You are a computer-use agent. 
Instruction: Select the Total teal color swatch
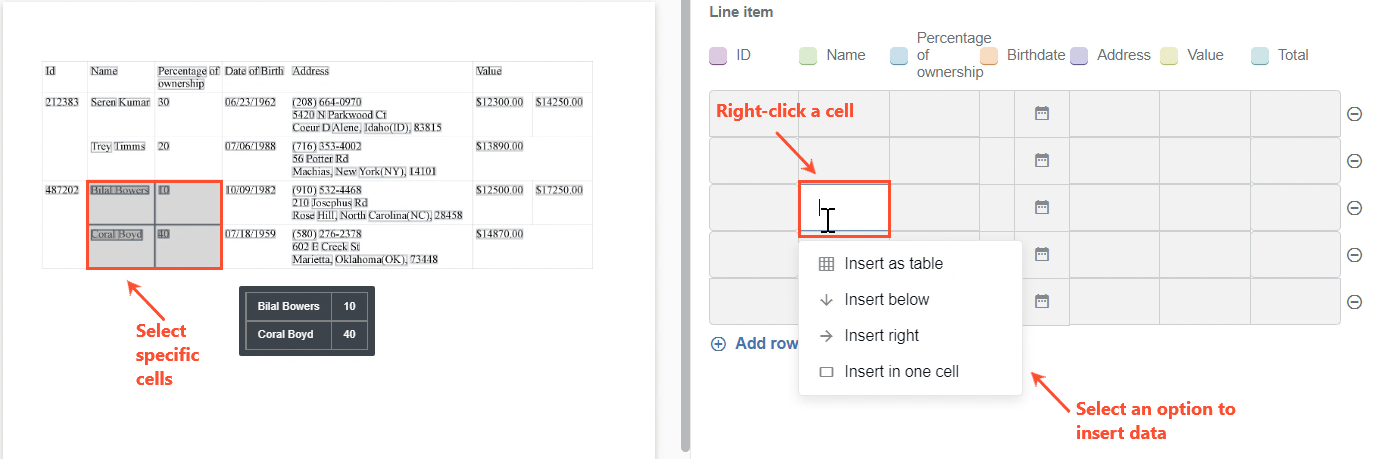1260,55
